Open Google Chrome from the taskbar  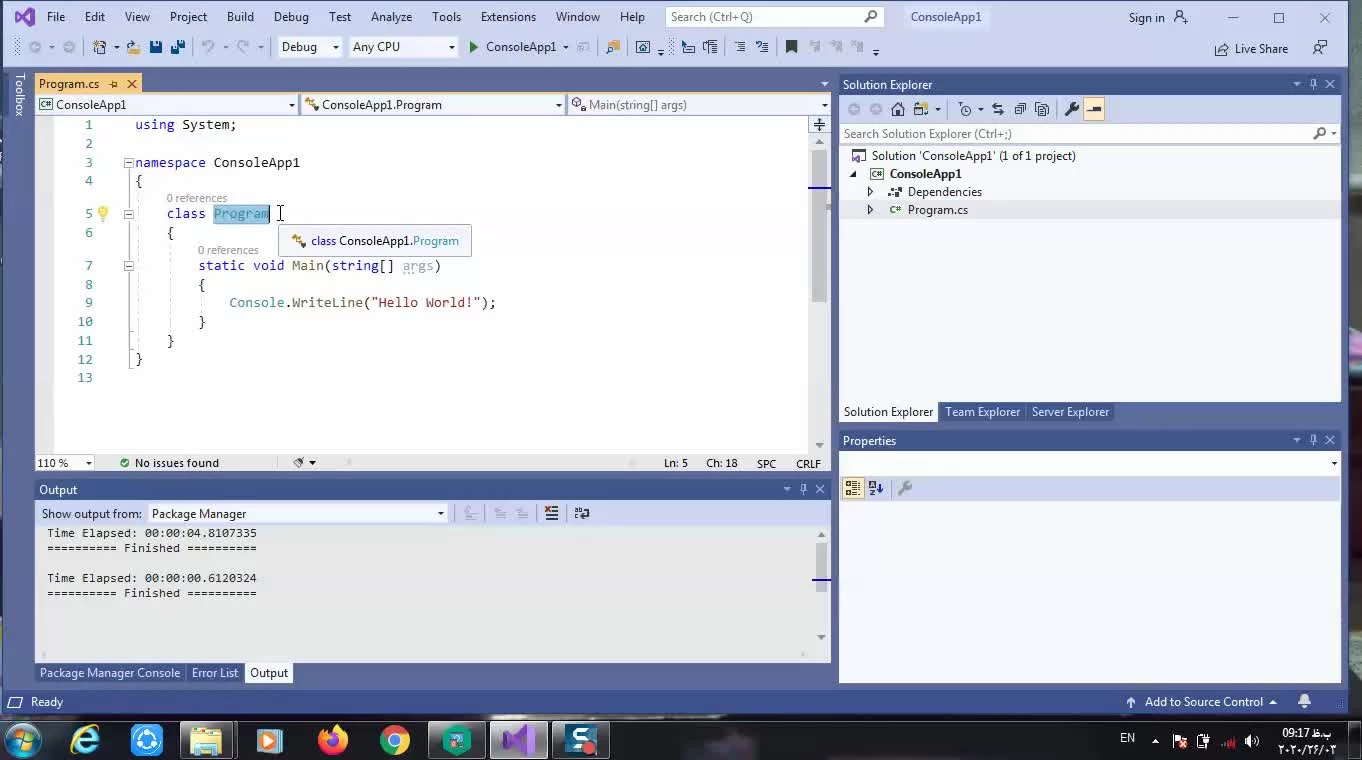click(395, 740)
